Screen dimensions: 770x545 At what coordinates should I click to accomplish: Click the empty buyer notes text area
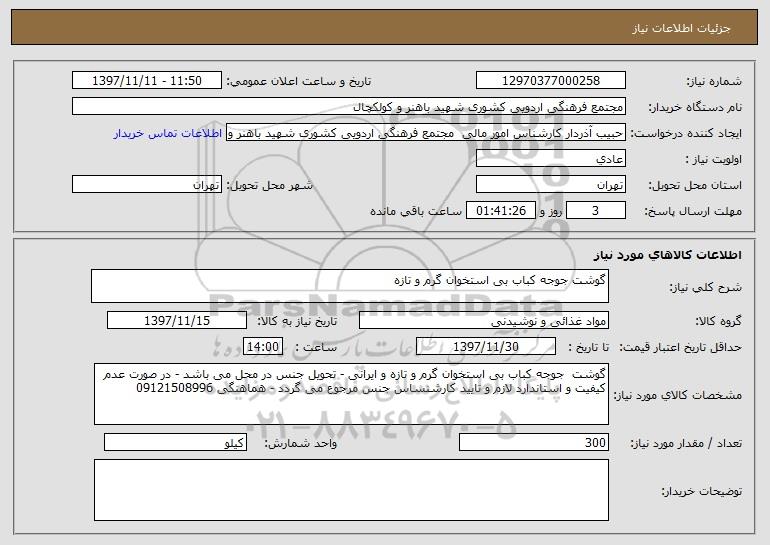tap(351, 490)
